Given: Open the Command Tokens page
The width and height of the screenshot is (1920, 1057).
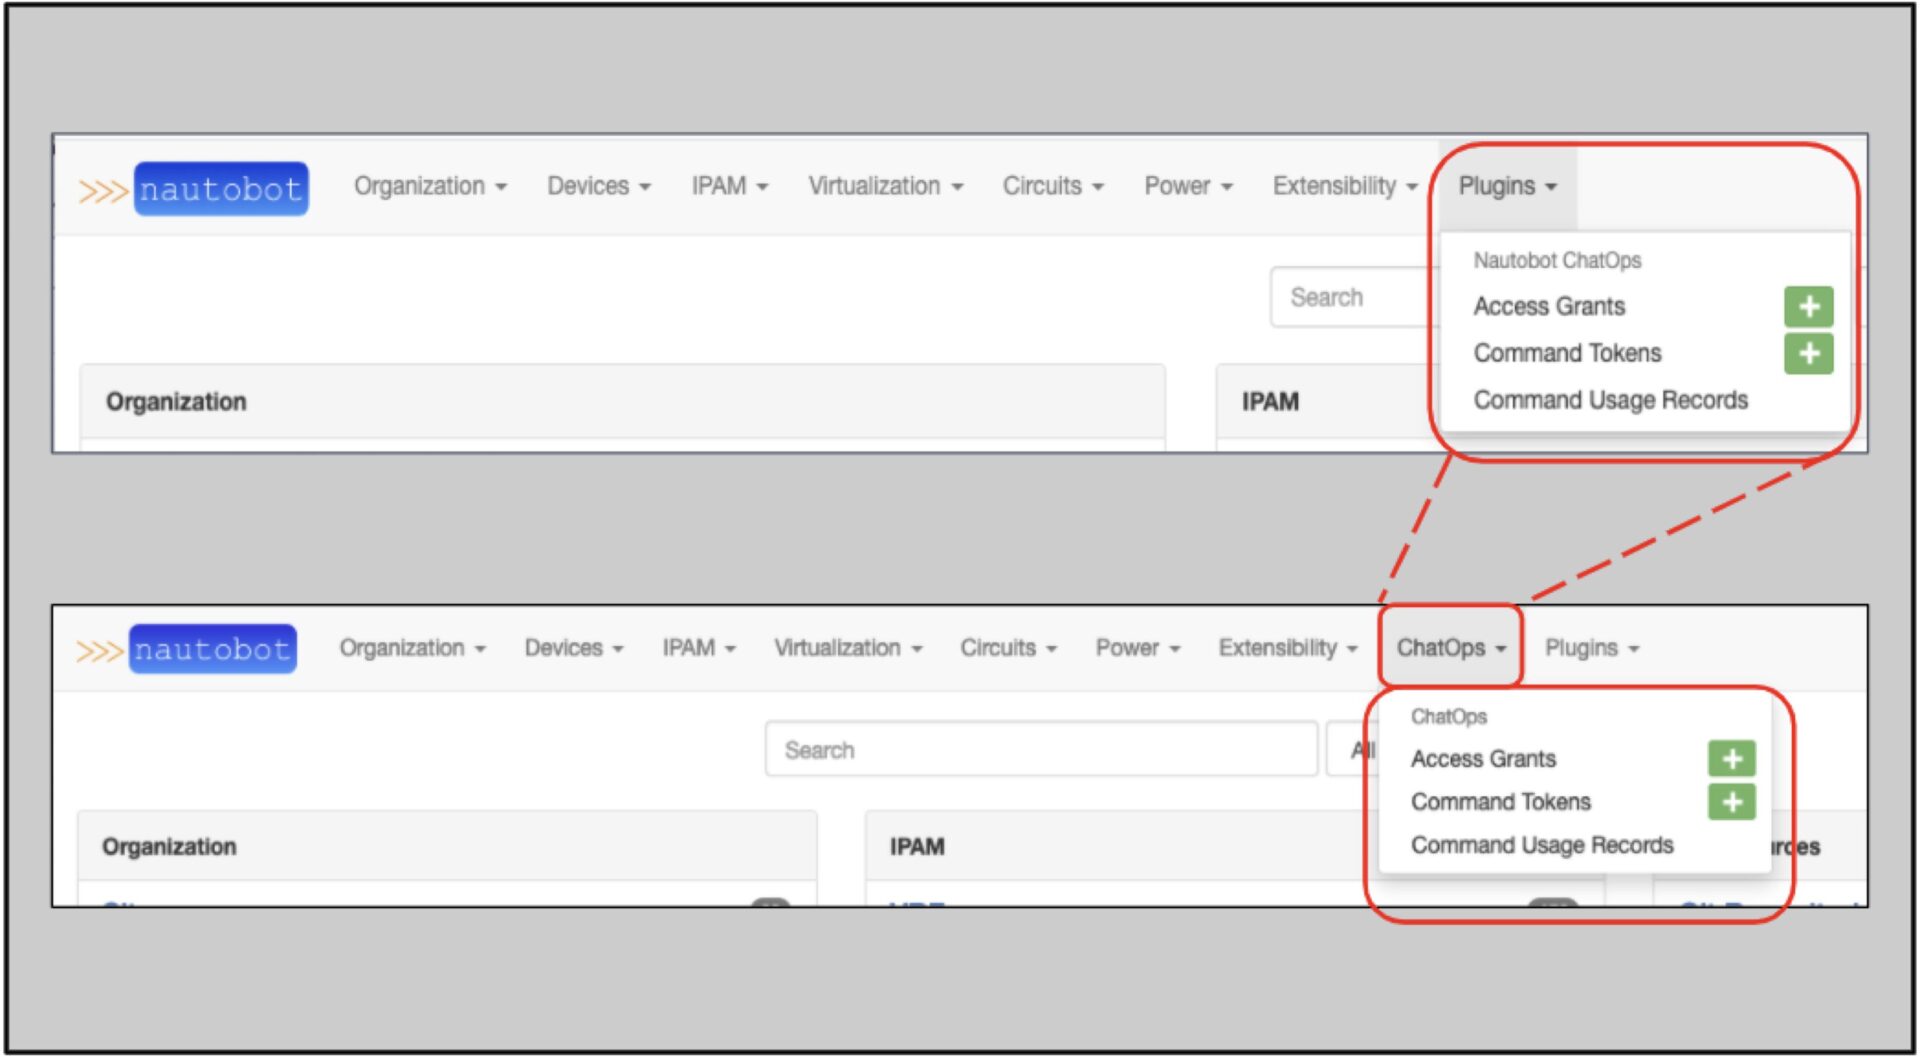Looking at the screenshot, I should [1567, 353].
